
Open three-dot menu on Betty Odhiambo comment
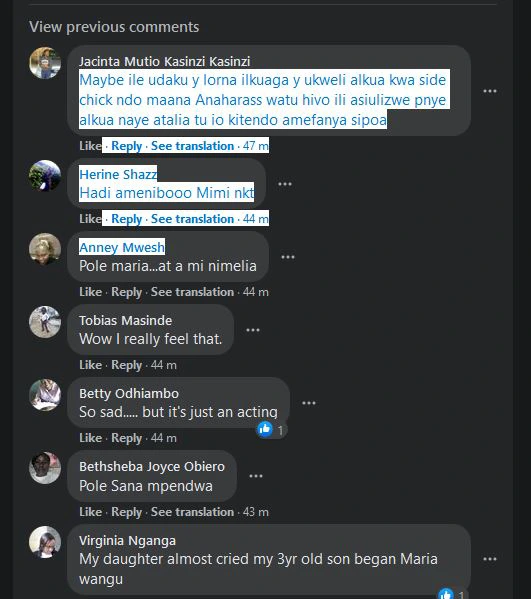click(x=309, y=403)
